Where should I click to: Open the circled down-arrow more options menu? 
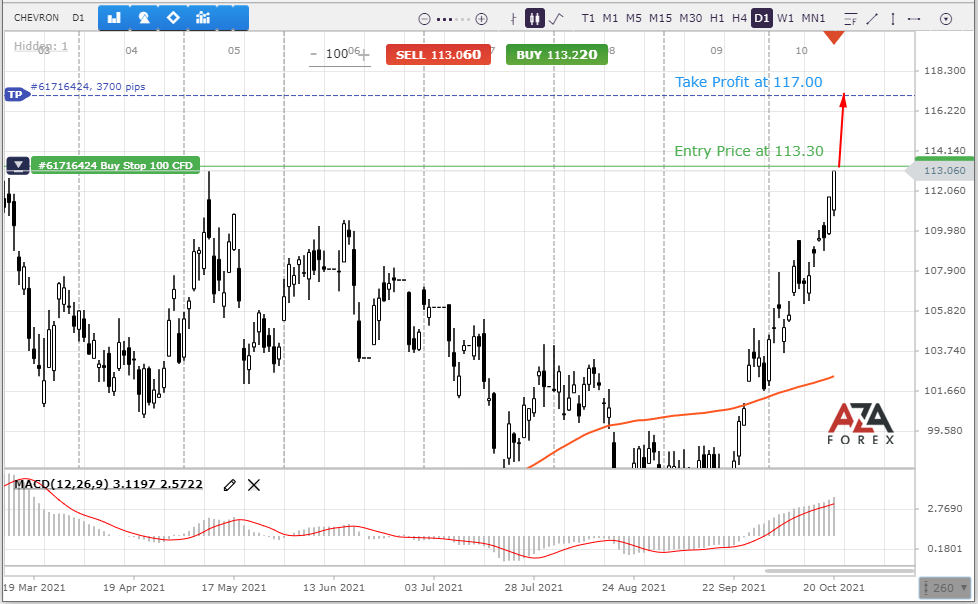click(946, 19)
